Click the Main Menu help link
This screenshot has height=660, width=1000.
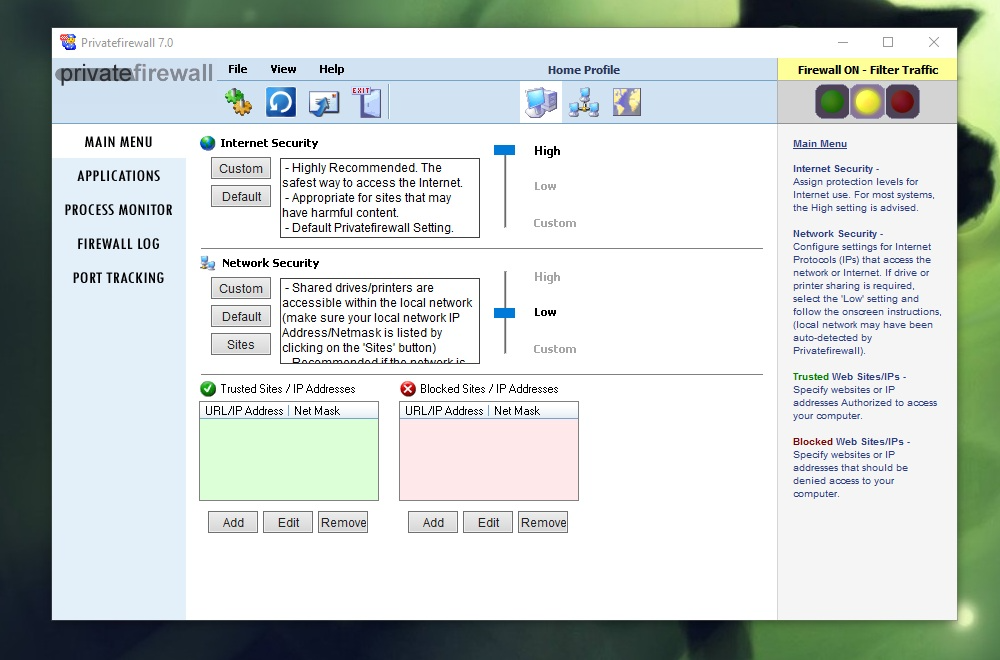coord(820,143)
